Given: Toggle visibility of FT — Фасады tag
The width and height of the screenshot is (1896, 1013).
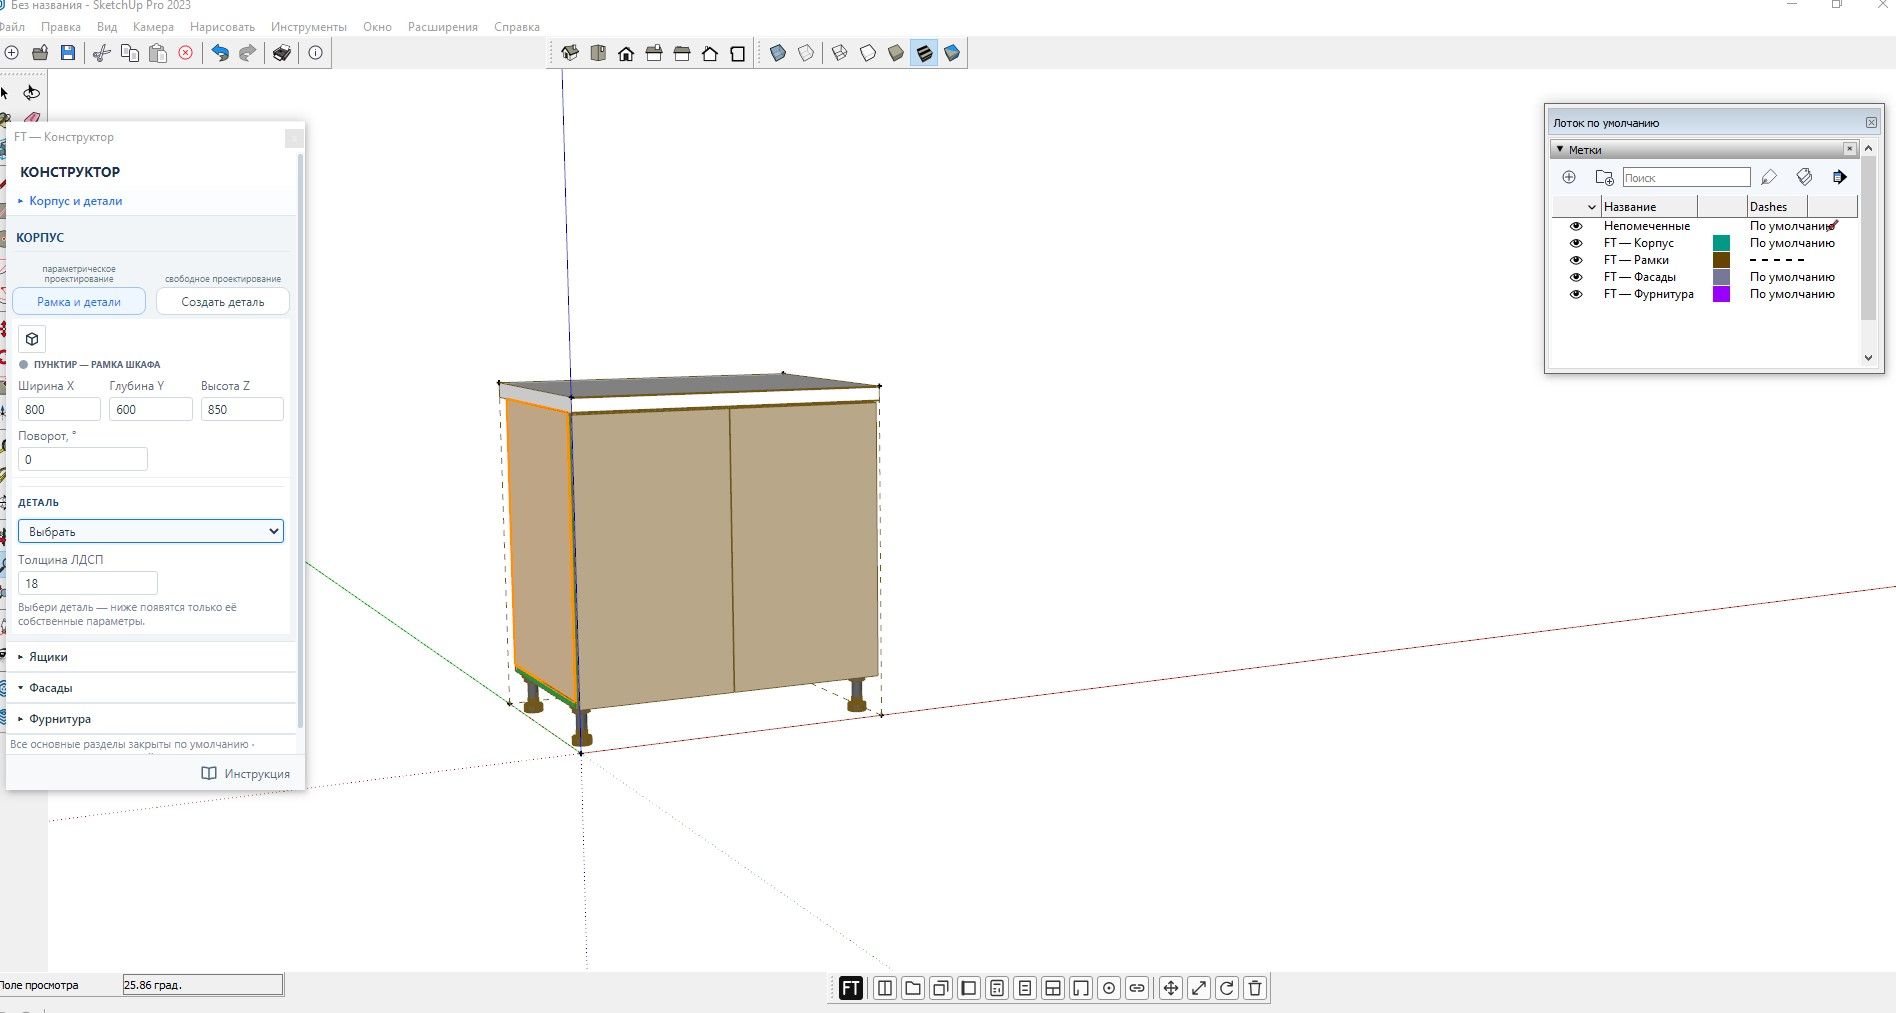Looking at the screenshot, I should pyautogui.click(x=1576, y=277).
